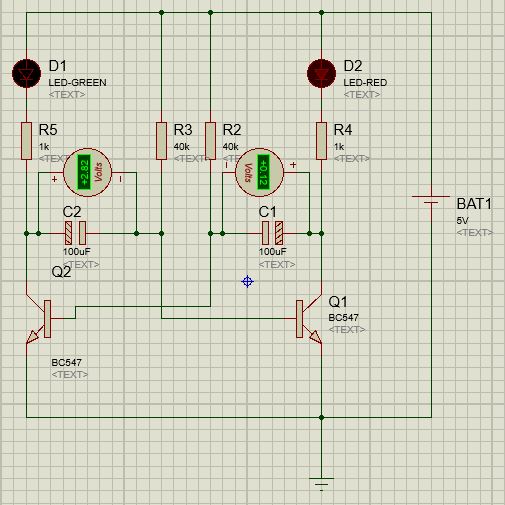Click the <TEXT> placeholder under LED-RED
Viewport: 505px width, 505px height.
362,95
